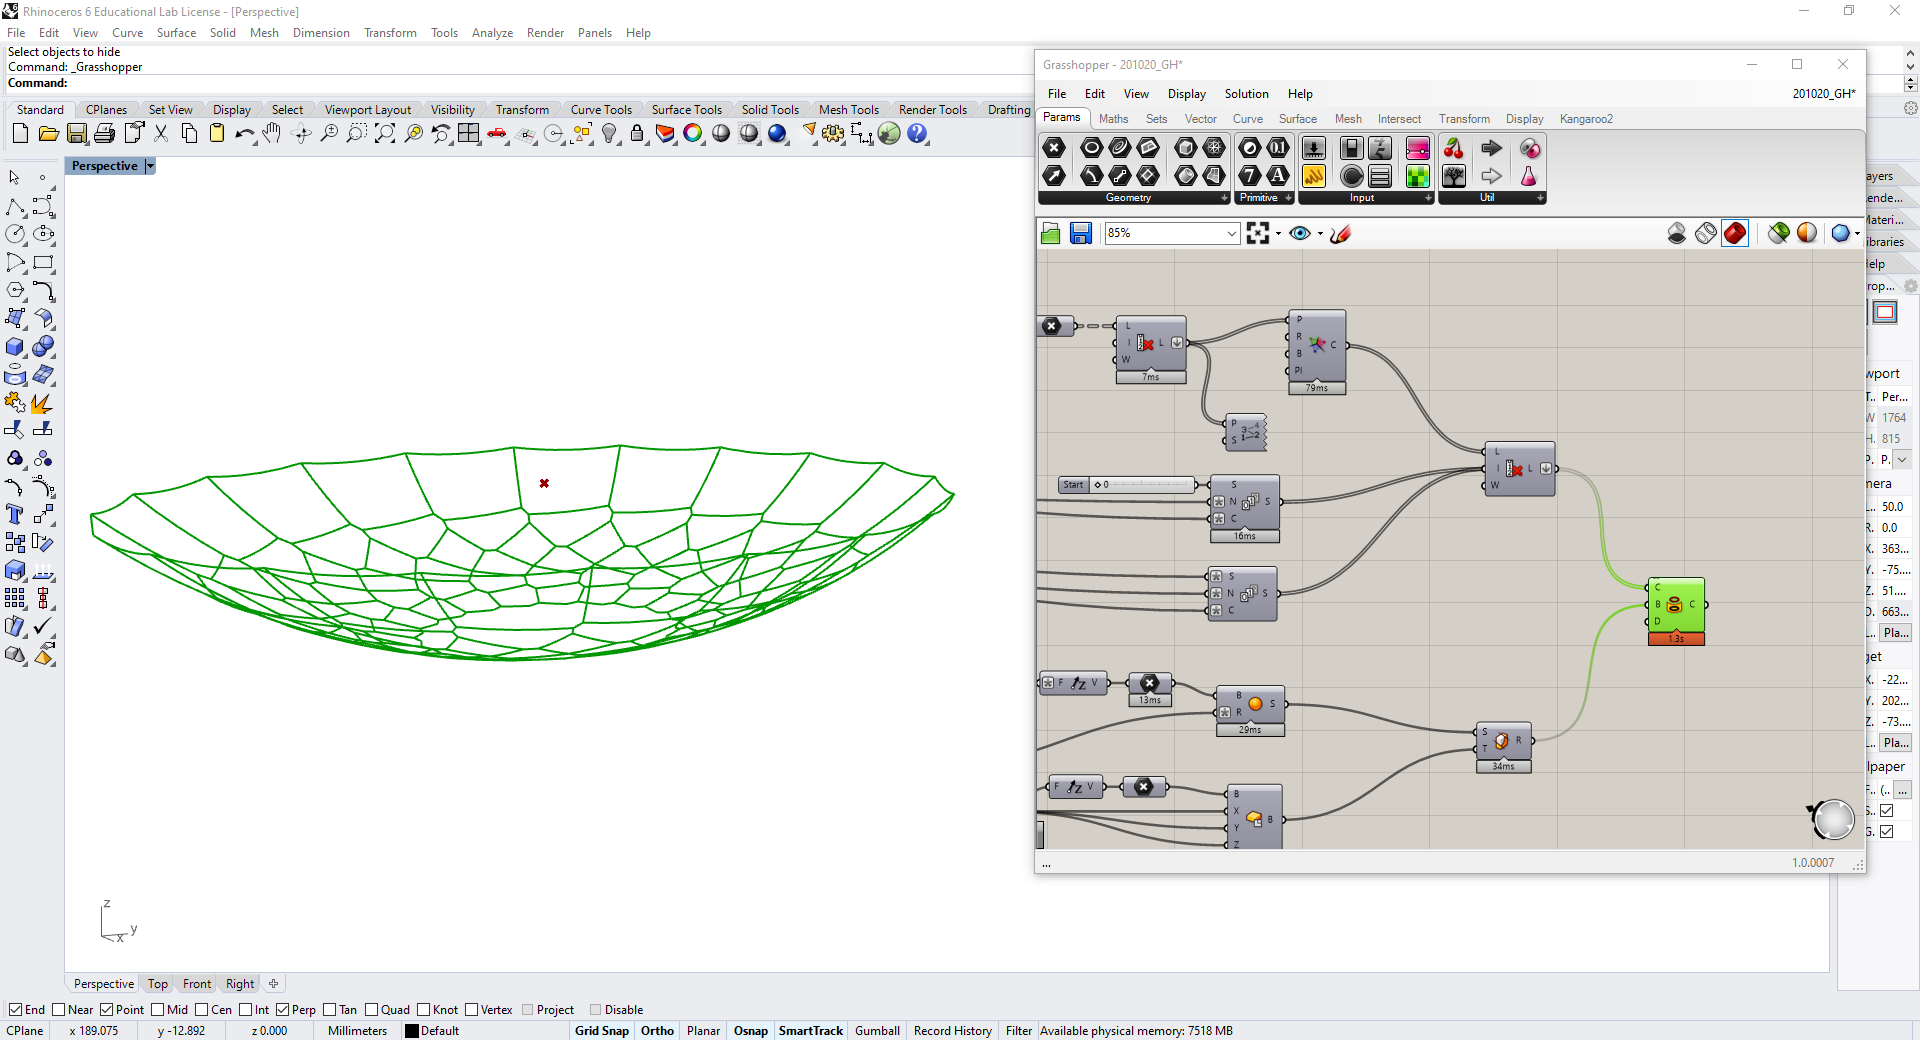The height and width of the screenshot is (1040, 1920).
Task: Click the Grasshopper launch icon in Rhino toolbar
Action: 889,133
